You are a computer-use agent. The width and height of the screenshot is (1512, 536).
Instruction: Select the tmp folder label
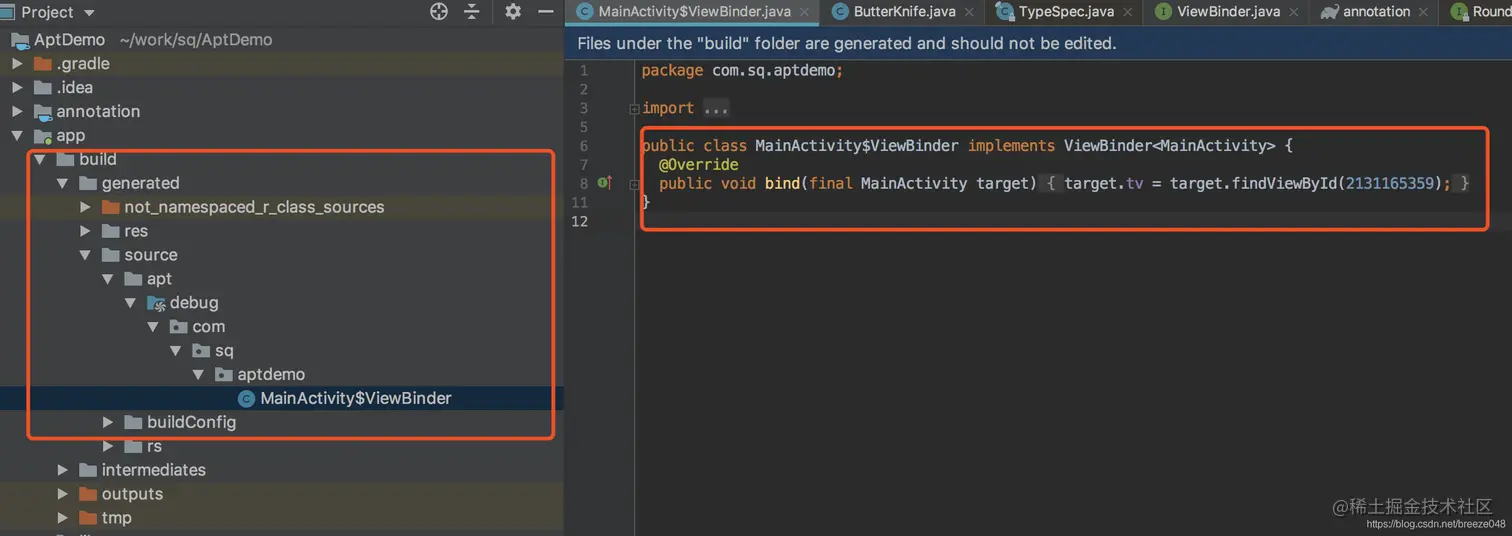tap(117, 518)
